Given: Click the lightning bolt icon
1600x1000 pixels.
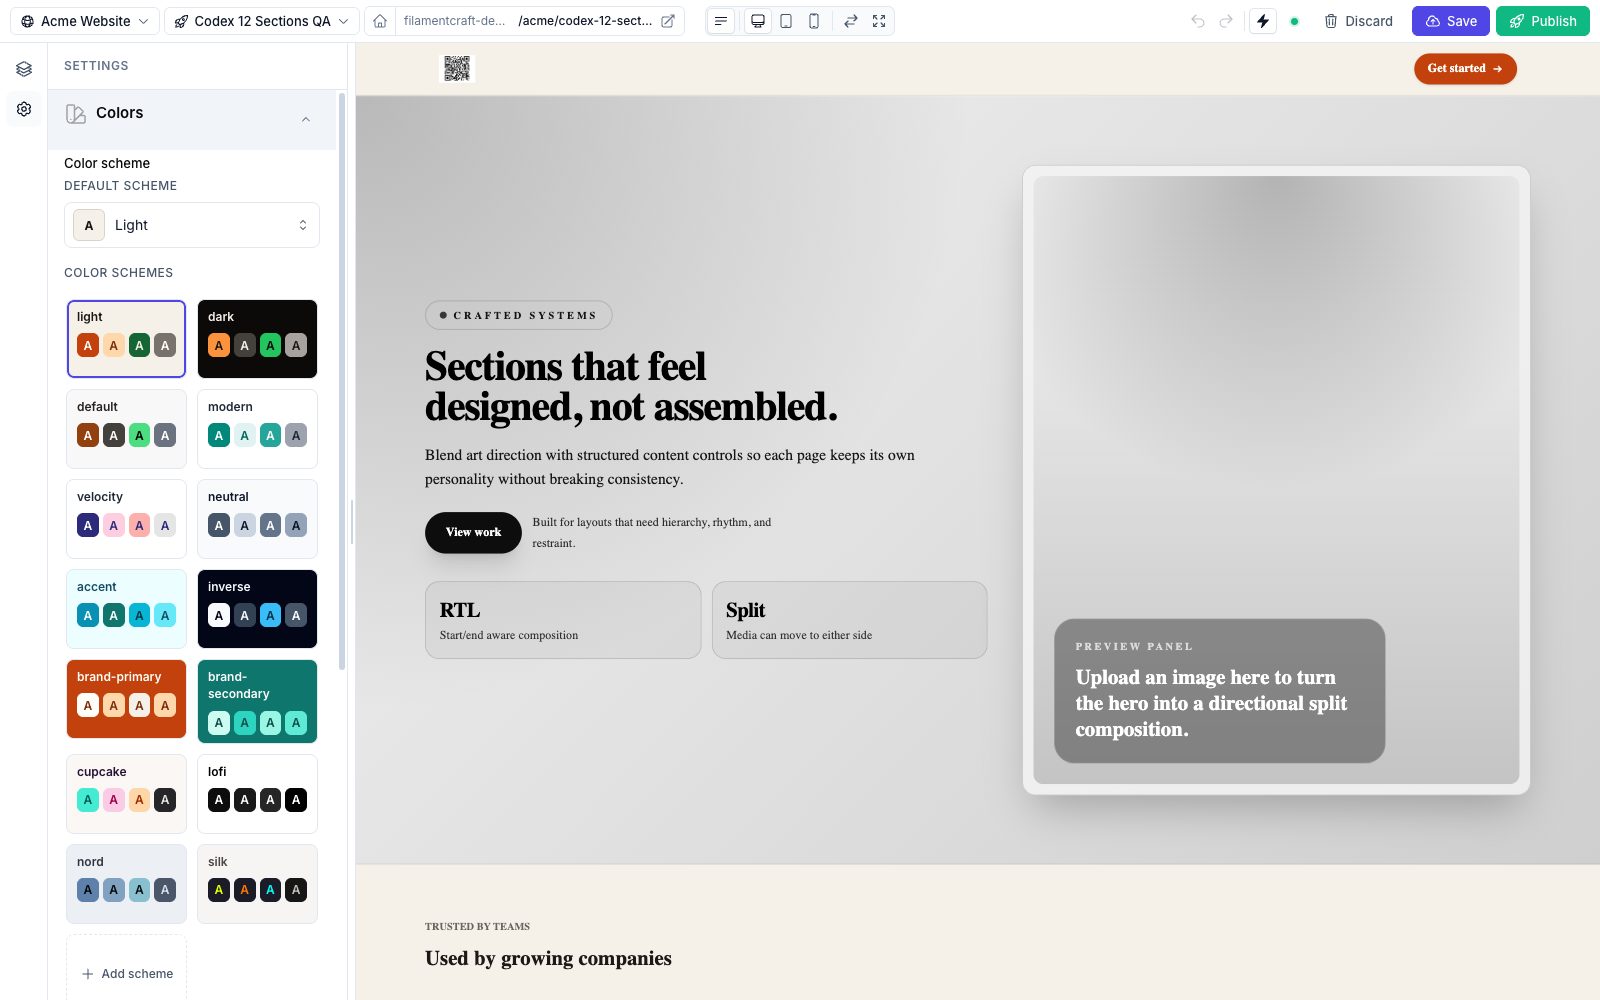Looking at the screenshot, I should click(x=1263, y=21).
